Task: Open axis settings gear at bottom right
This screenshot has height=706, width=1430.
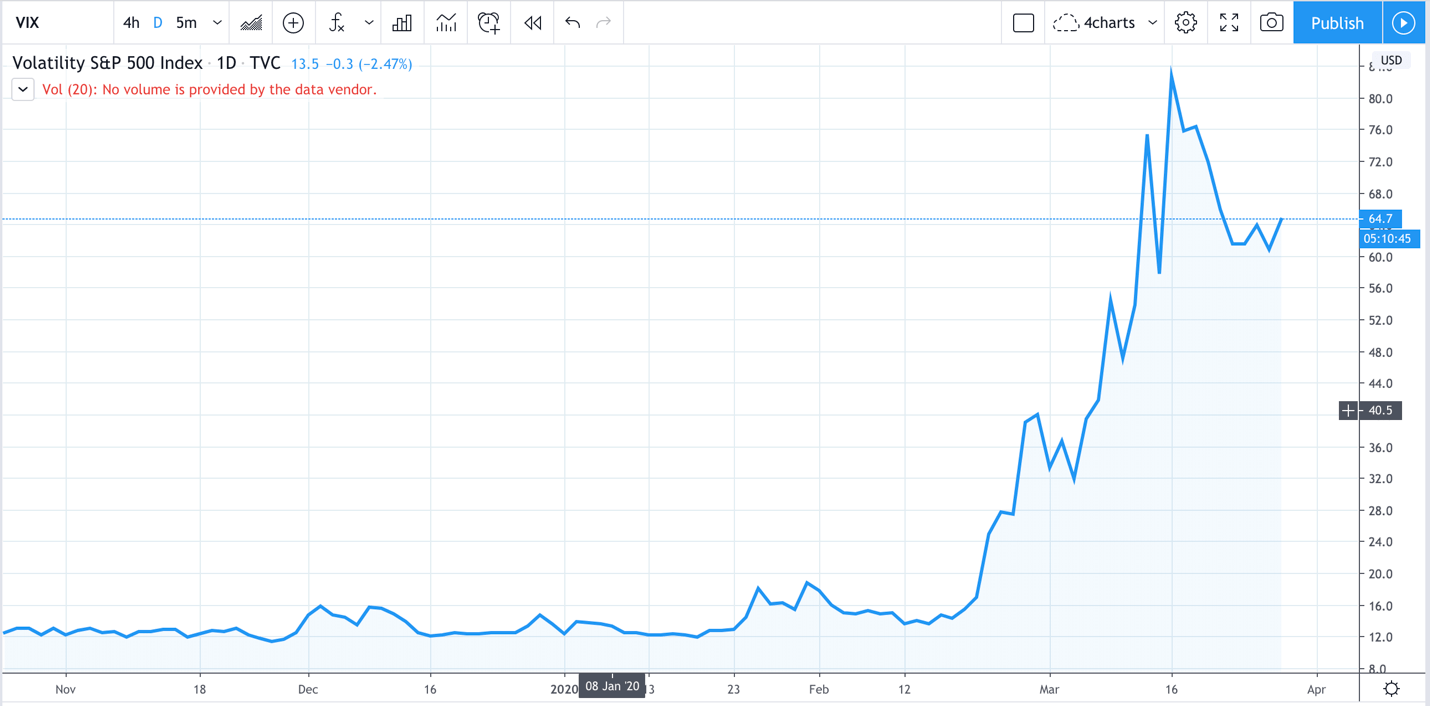Action: click(1391, 688)
